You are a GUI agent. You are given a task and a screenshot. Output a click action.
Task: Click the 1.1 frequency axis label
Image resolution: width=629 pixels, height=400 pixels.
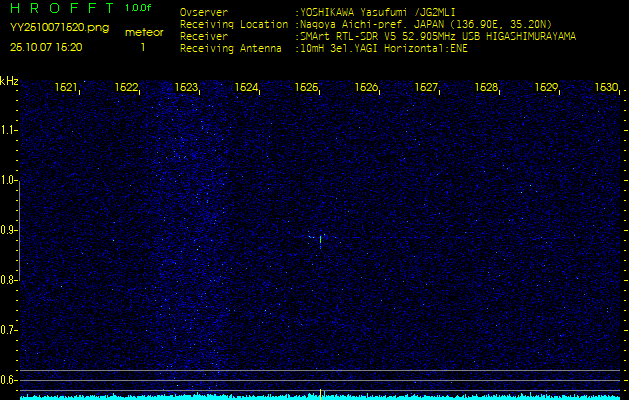9,130
